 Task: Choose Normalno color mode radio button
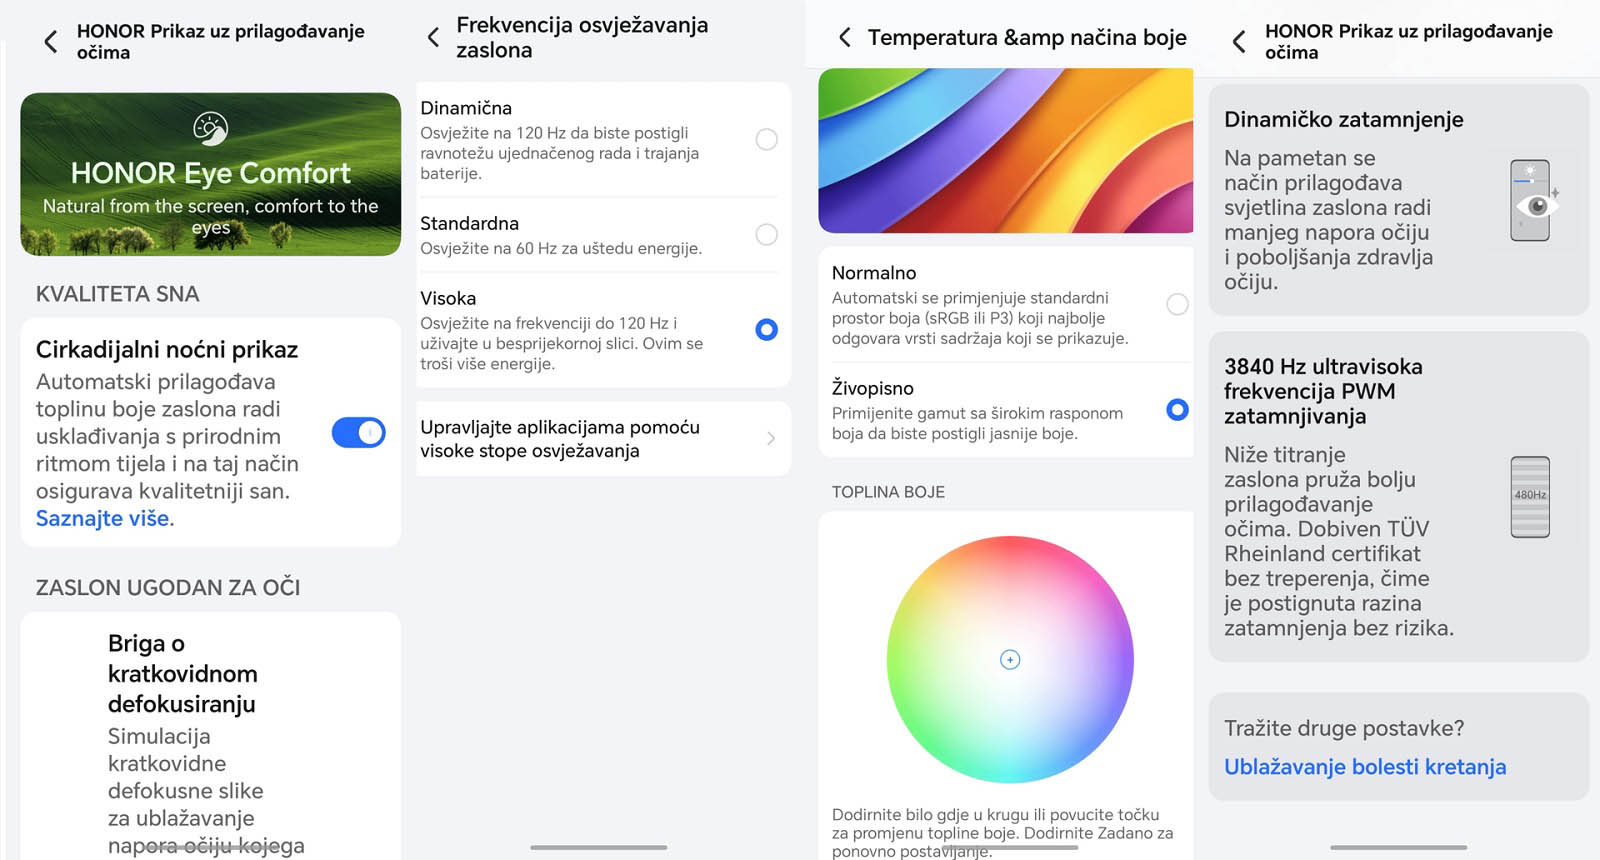pos(1178,304)
